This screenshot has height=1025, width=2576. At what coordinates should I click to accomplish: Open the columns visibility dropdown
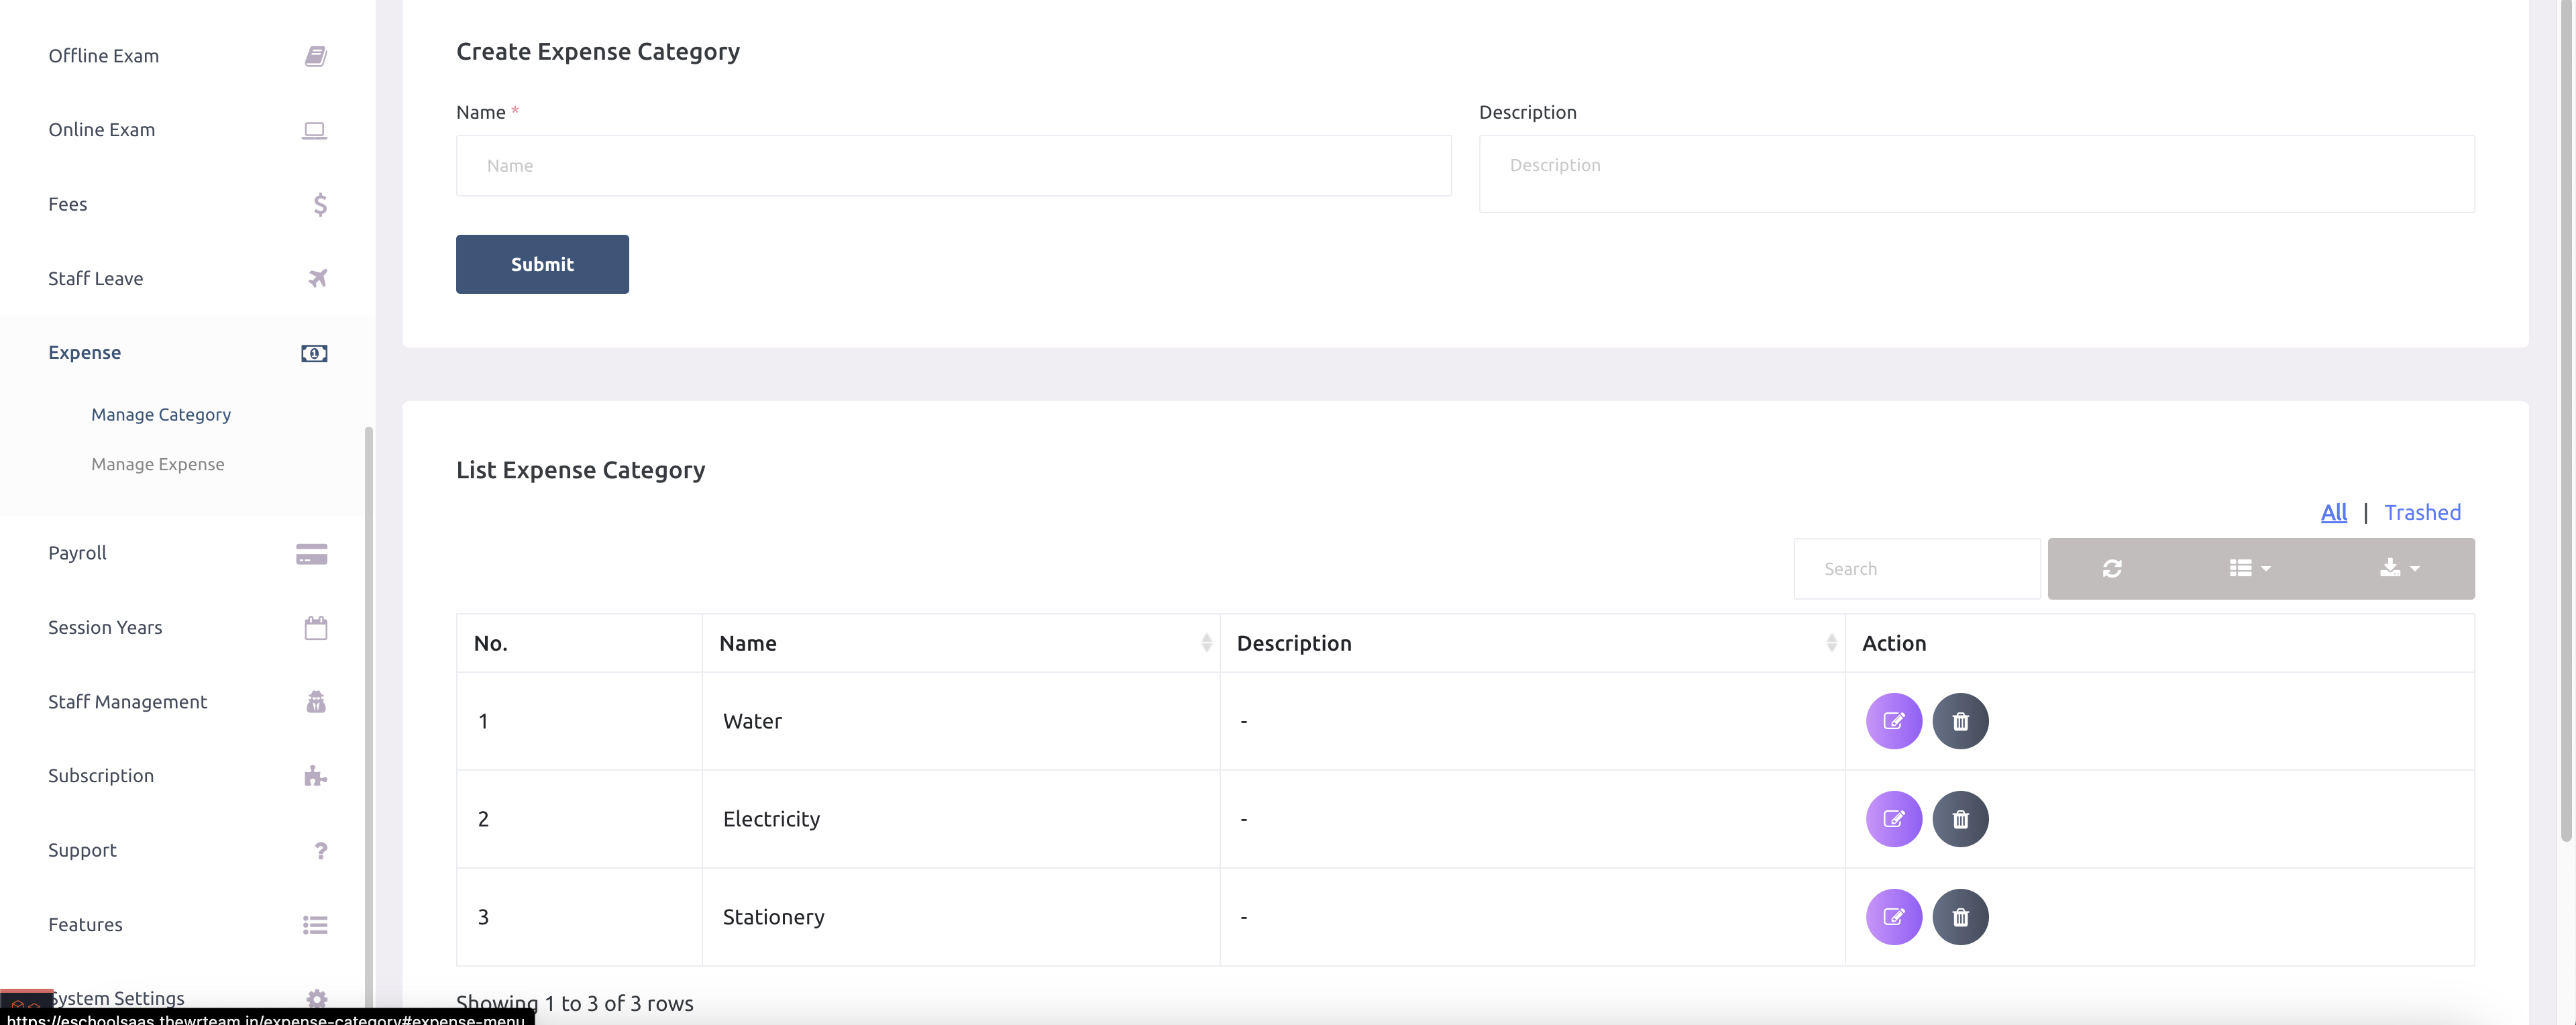coord(2249,568)
